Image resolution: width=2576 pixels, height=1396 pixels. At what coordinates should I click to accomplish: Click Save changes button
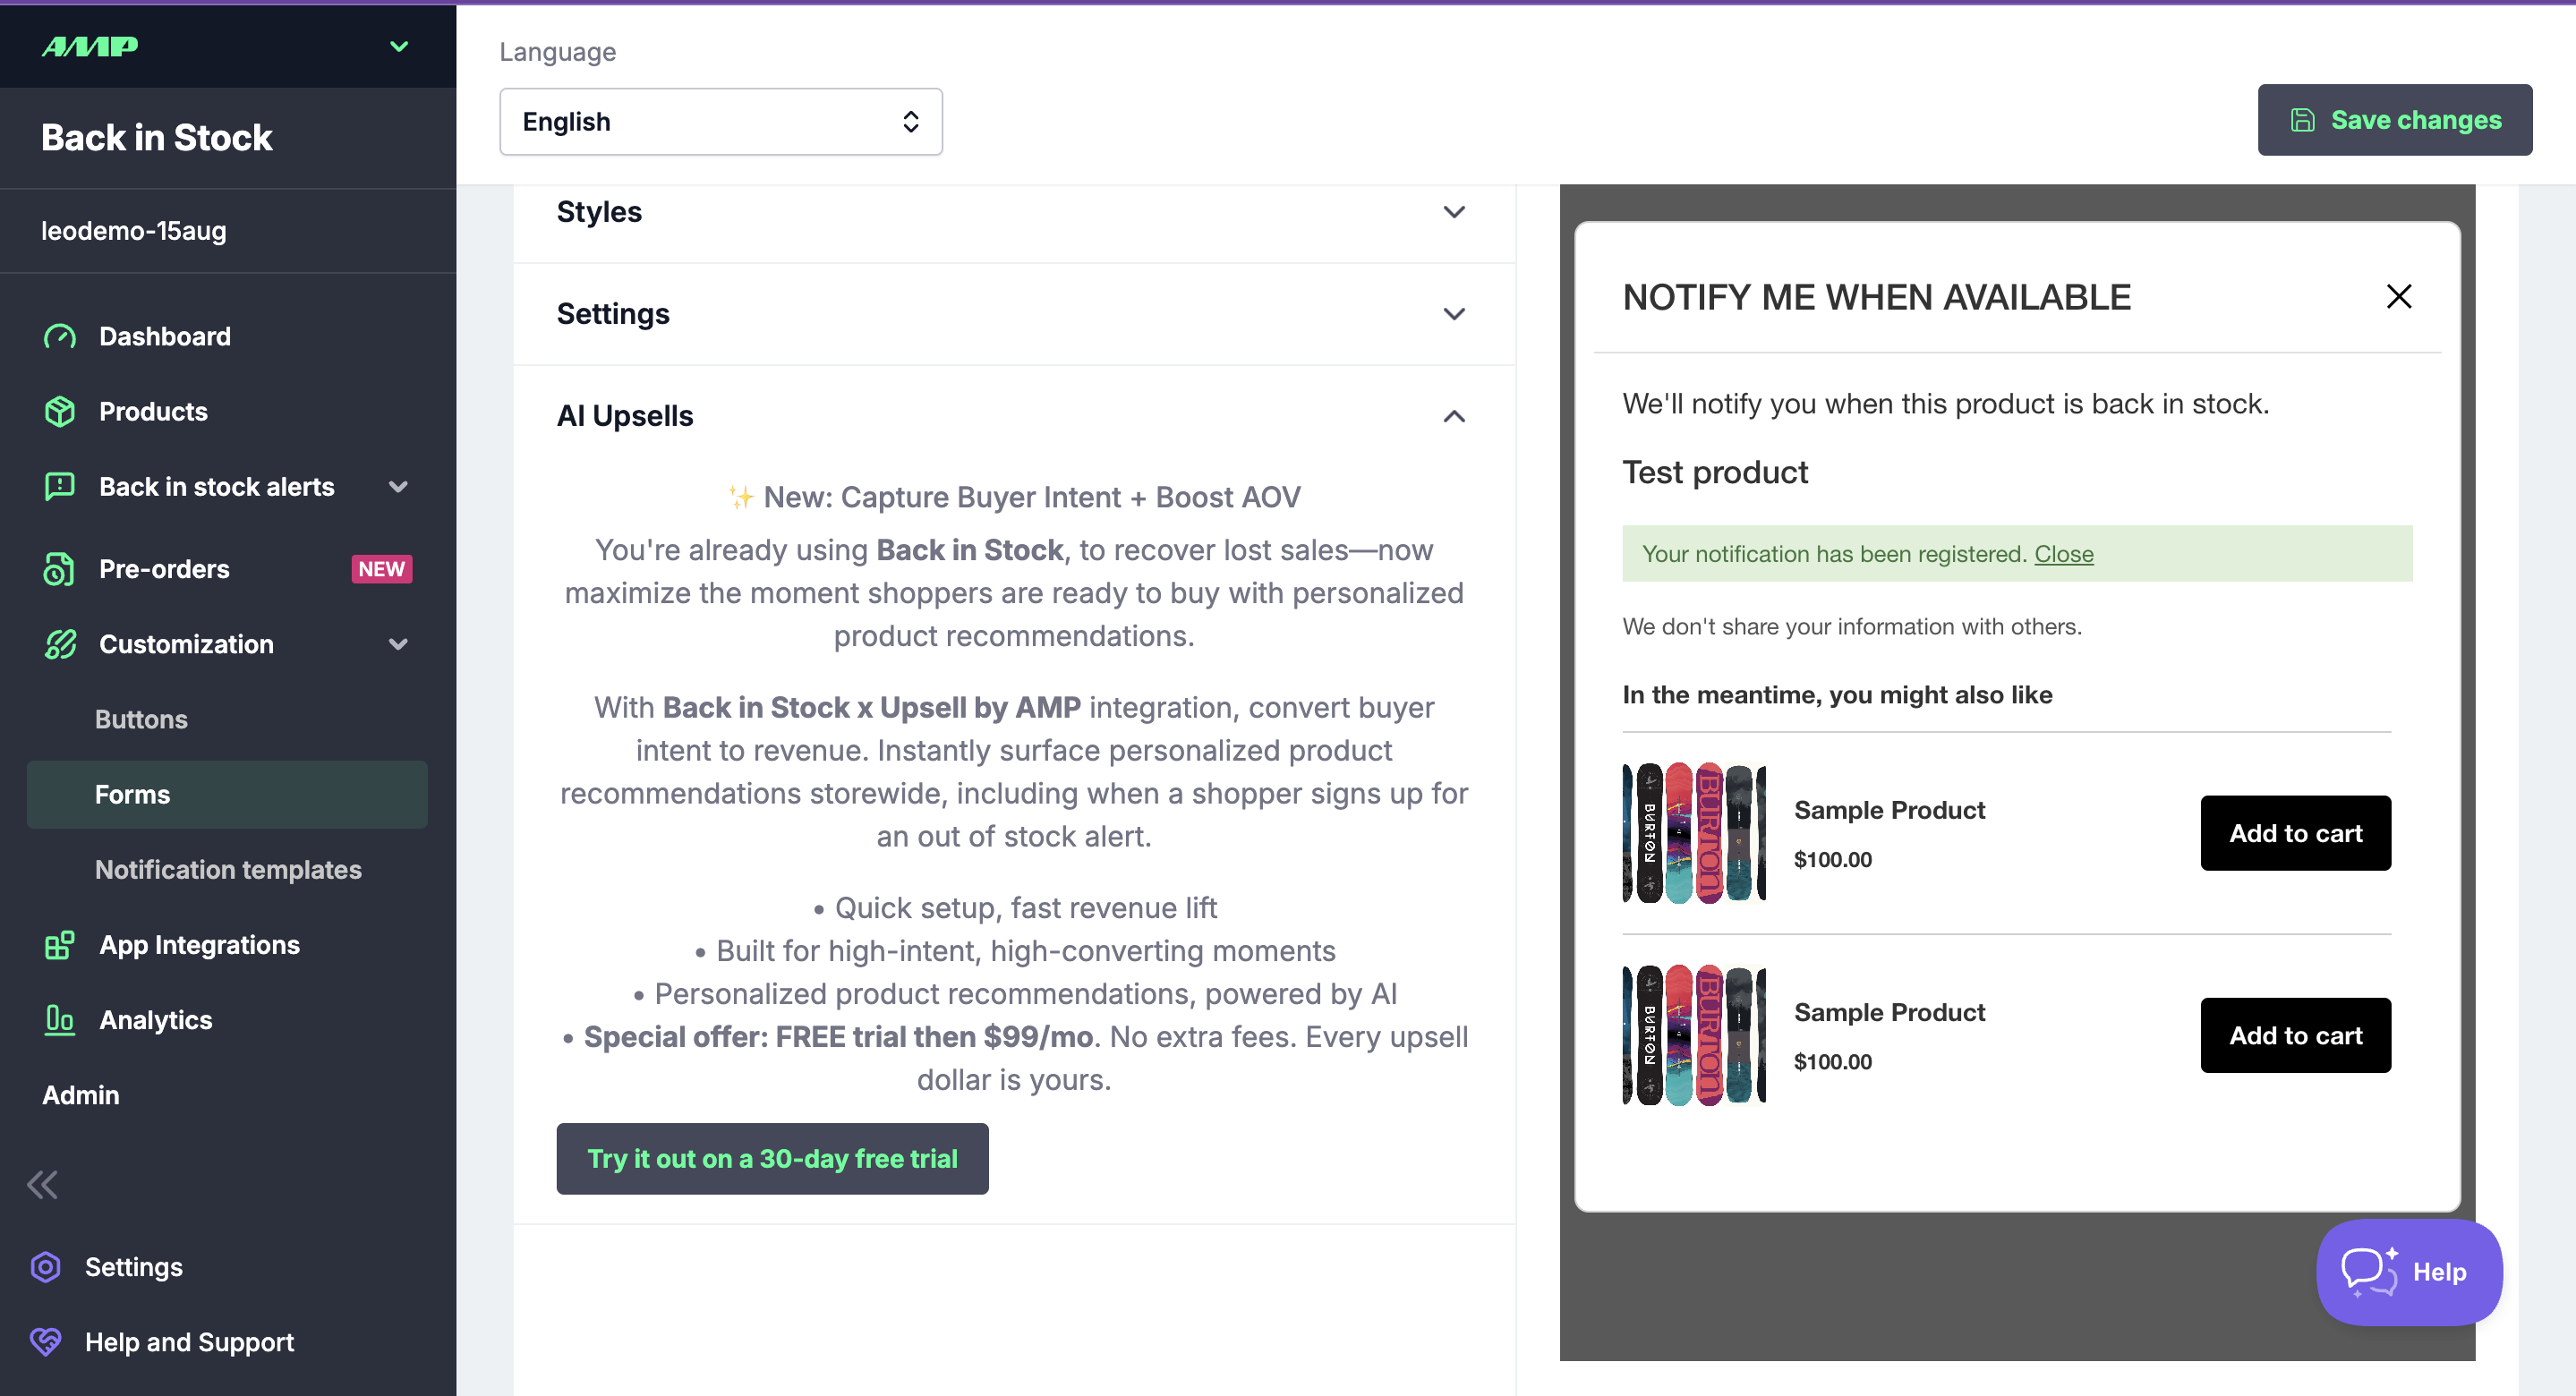click(x=2394, y=120)
